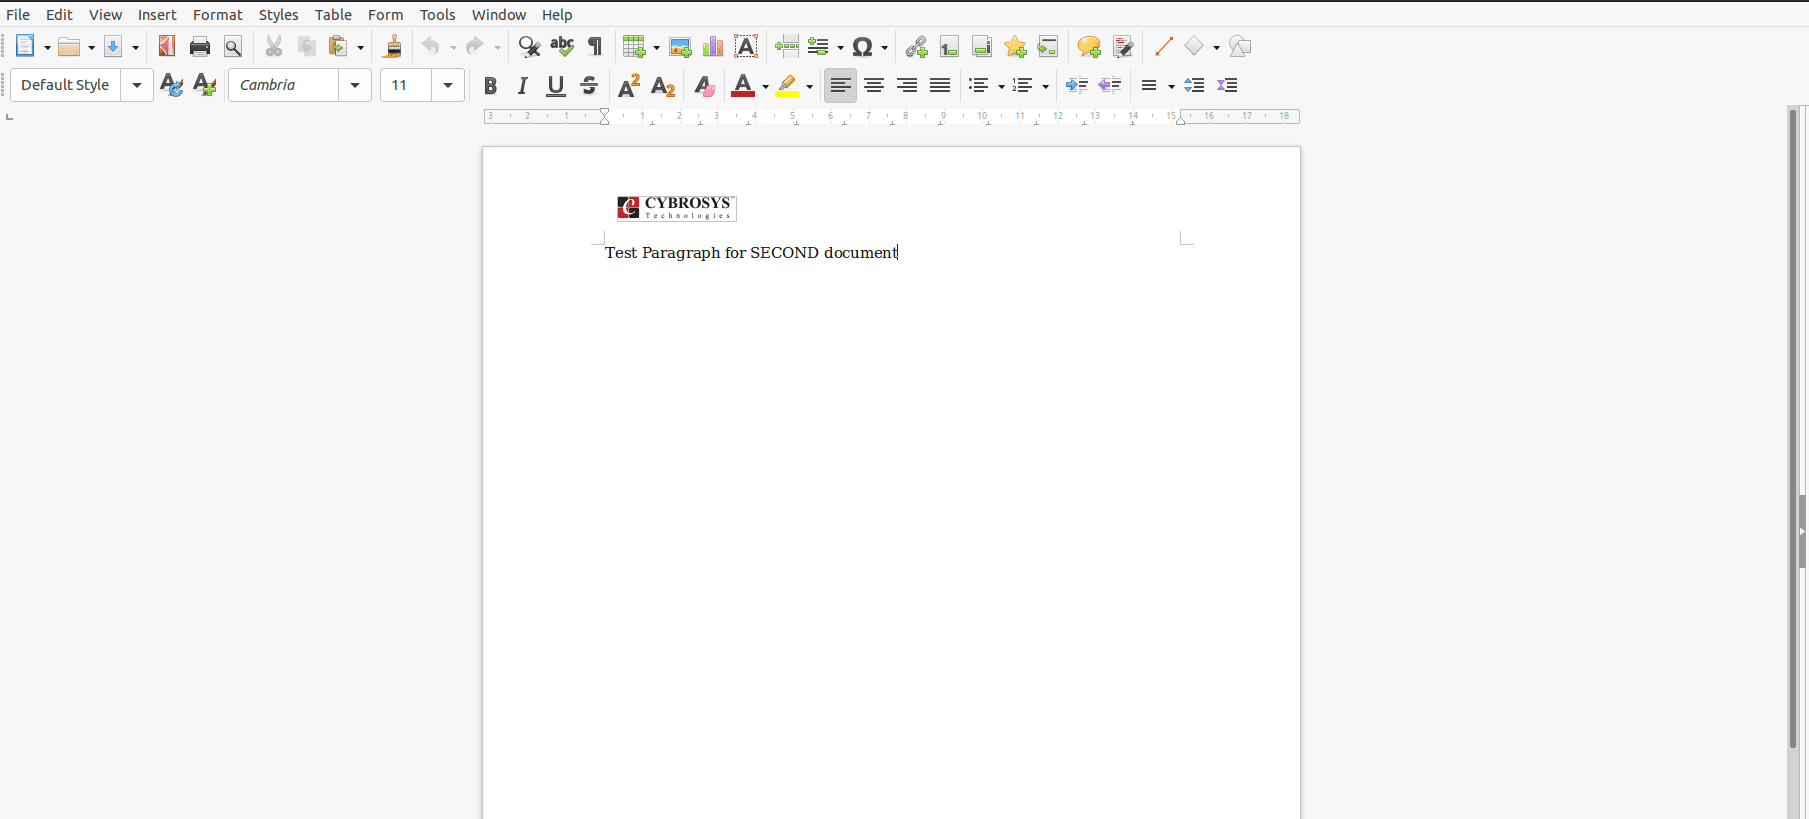Open the Tools menu
Image resolution: width=1809 pixels, height=819 pixels.
tap(437, 15)
